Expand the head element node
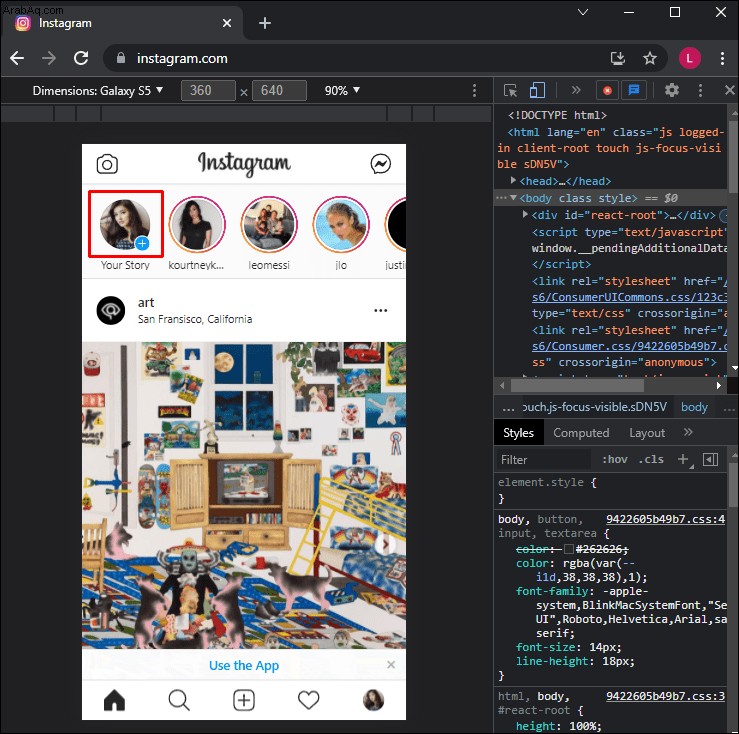 pyautogui.click(x=513, y=180)
